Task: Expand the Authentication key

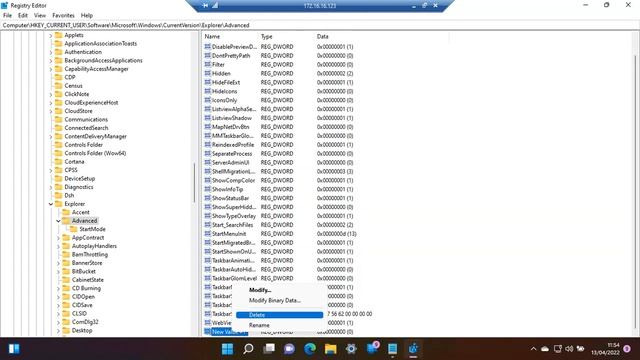Action: tap(51, 52)
